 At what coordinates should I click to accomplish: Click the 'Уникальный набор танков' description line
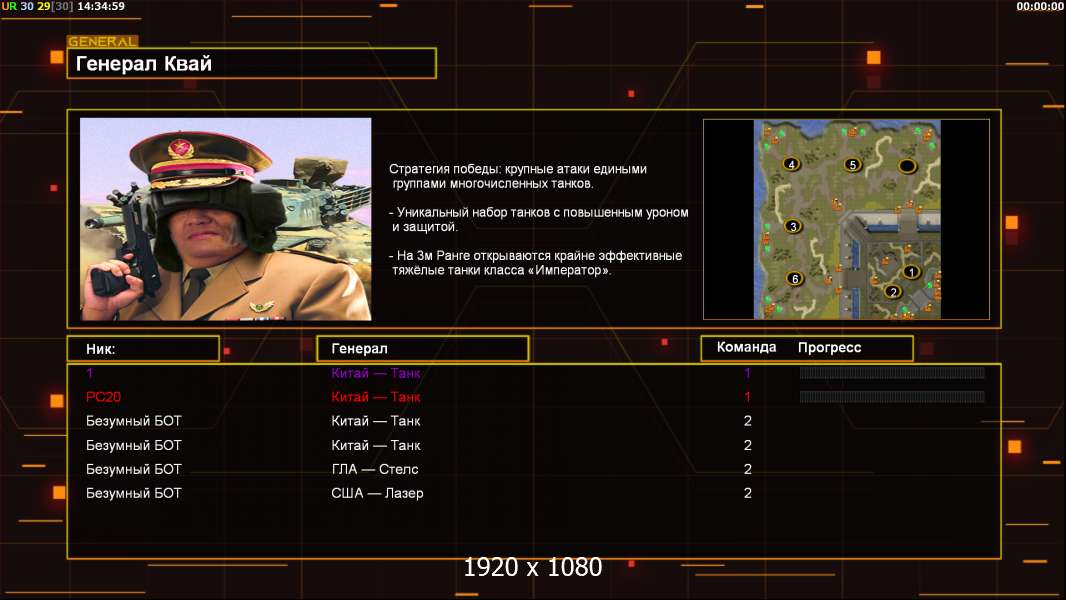[x=539, y=219]
